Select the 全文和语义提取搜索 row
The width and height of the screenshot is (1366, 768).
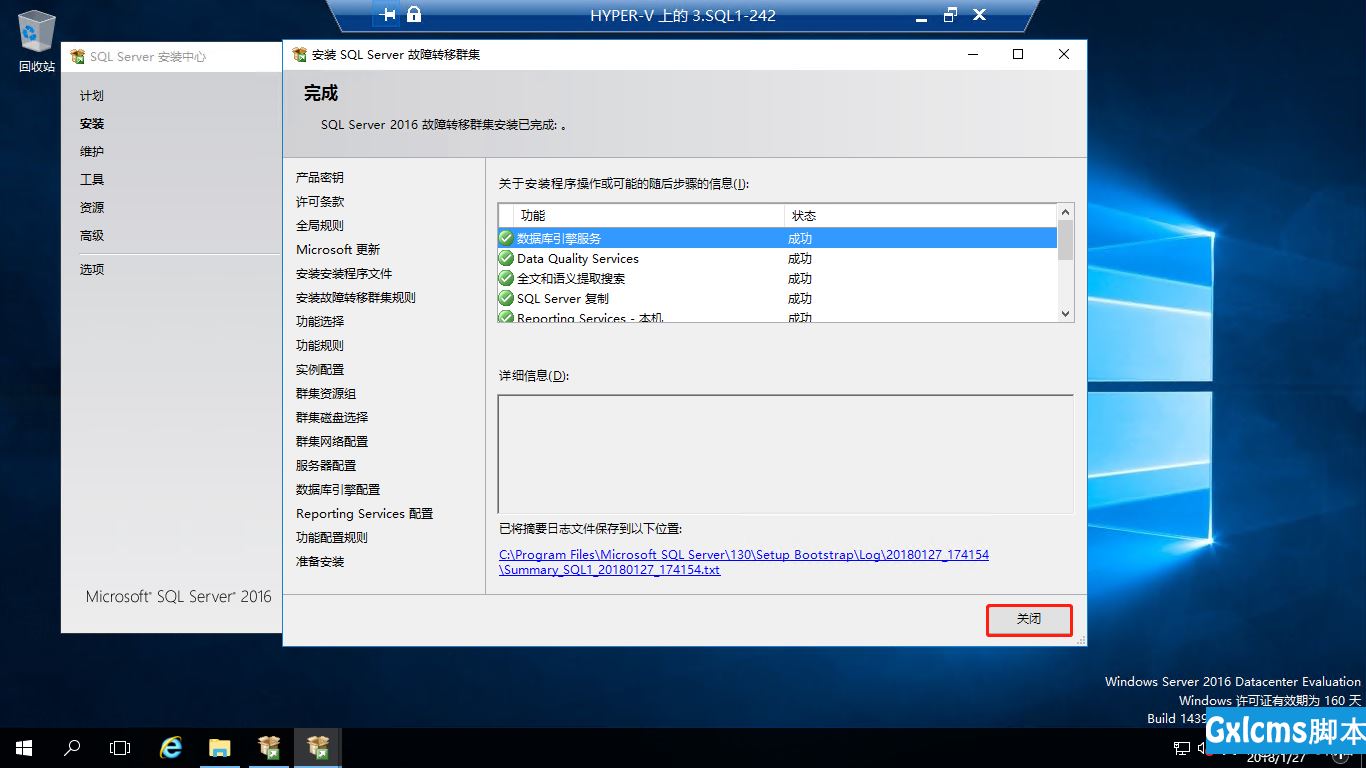click(777, 278)
